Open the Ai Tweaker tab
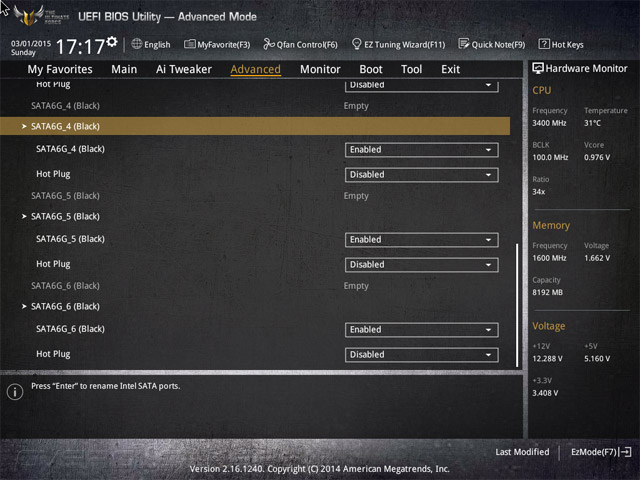Image resolution: width=640 pixels, height=480 pixels. [x=184, y=69]
